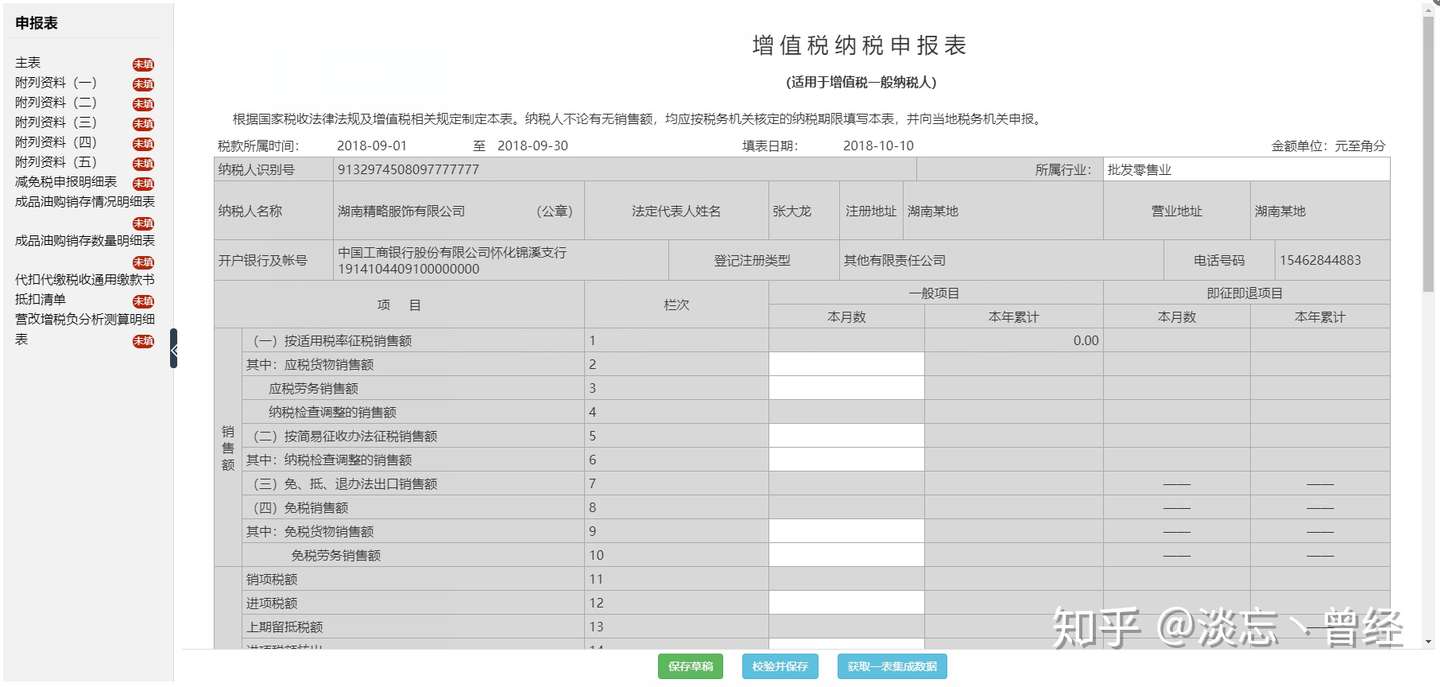The image size is (1440, 687).
Task: Click the green 保存草稿 button
Action: (690, 666)
